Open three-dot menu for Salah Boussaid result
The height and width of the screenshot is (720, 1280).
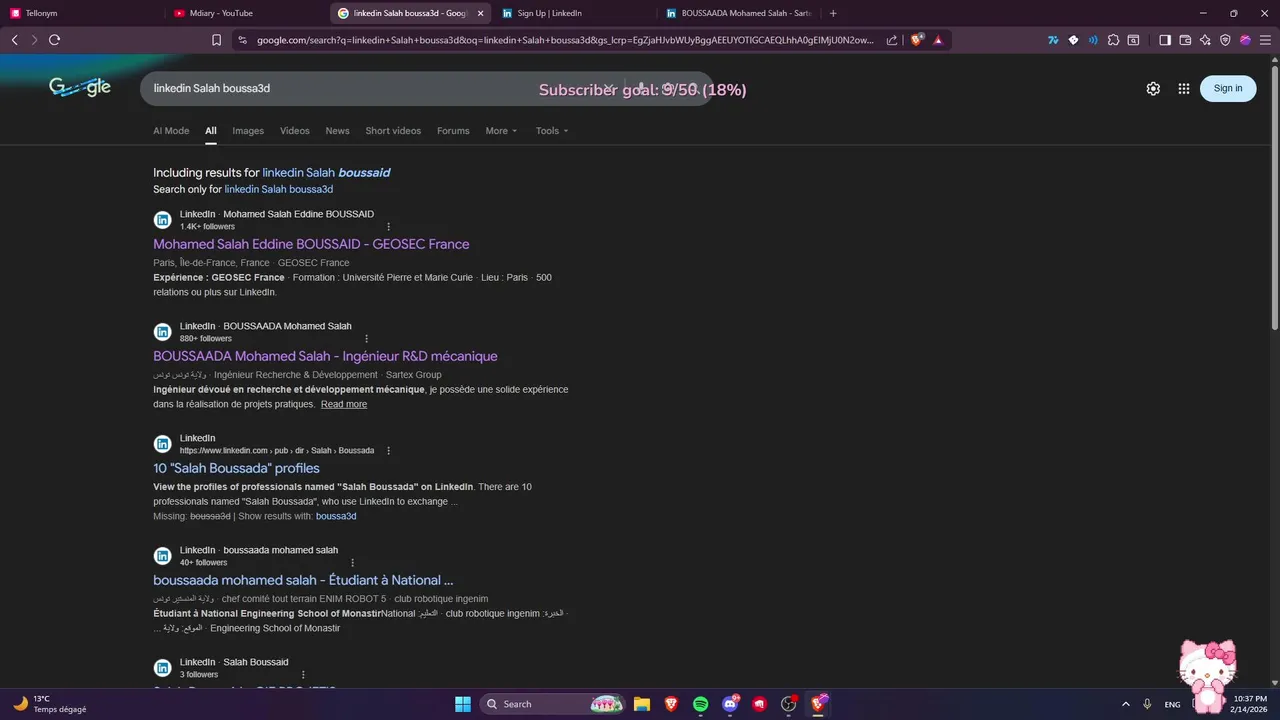pos(303,674)
